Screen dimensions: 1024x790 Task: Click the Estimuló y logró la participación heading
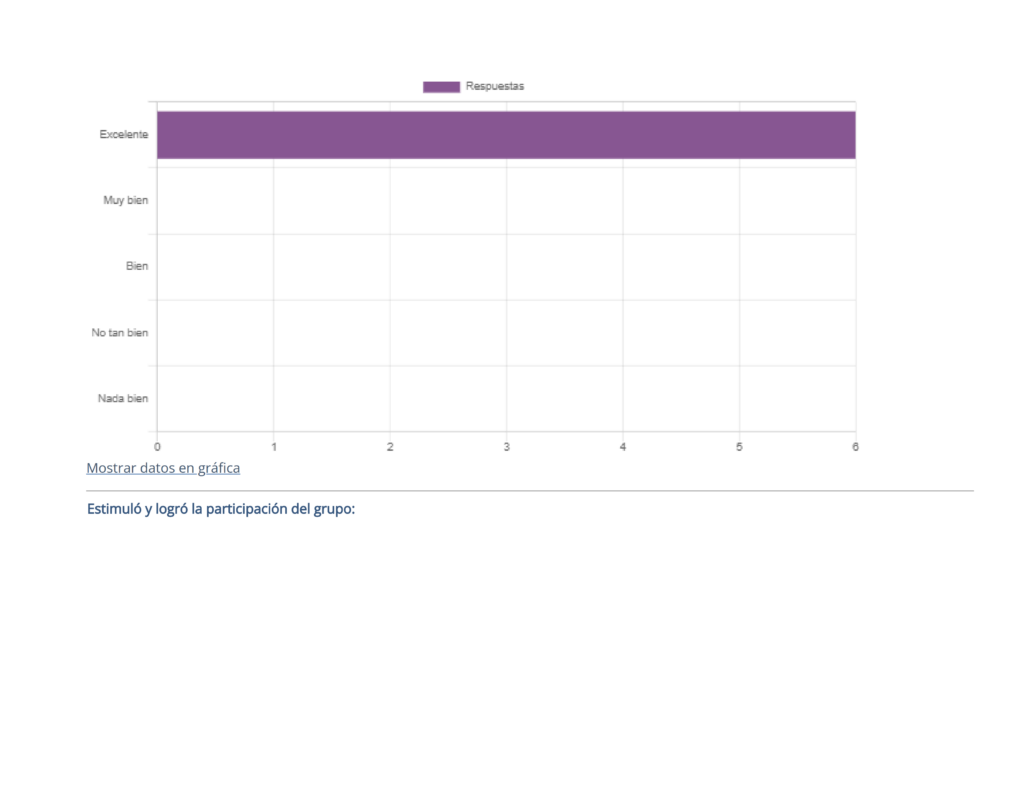pyautogui.click(x=221, y=509)
